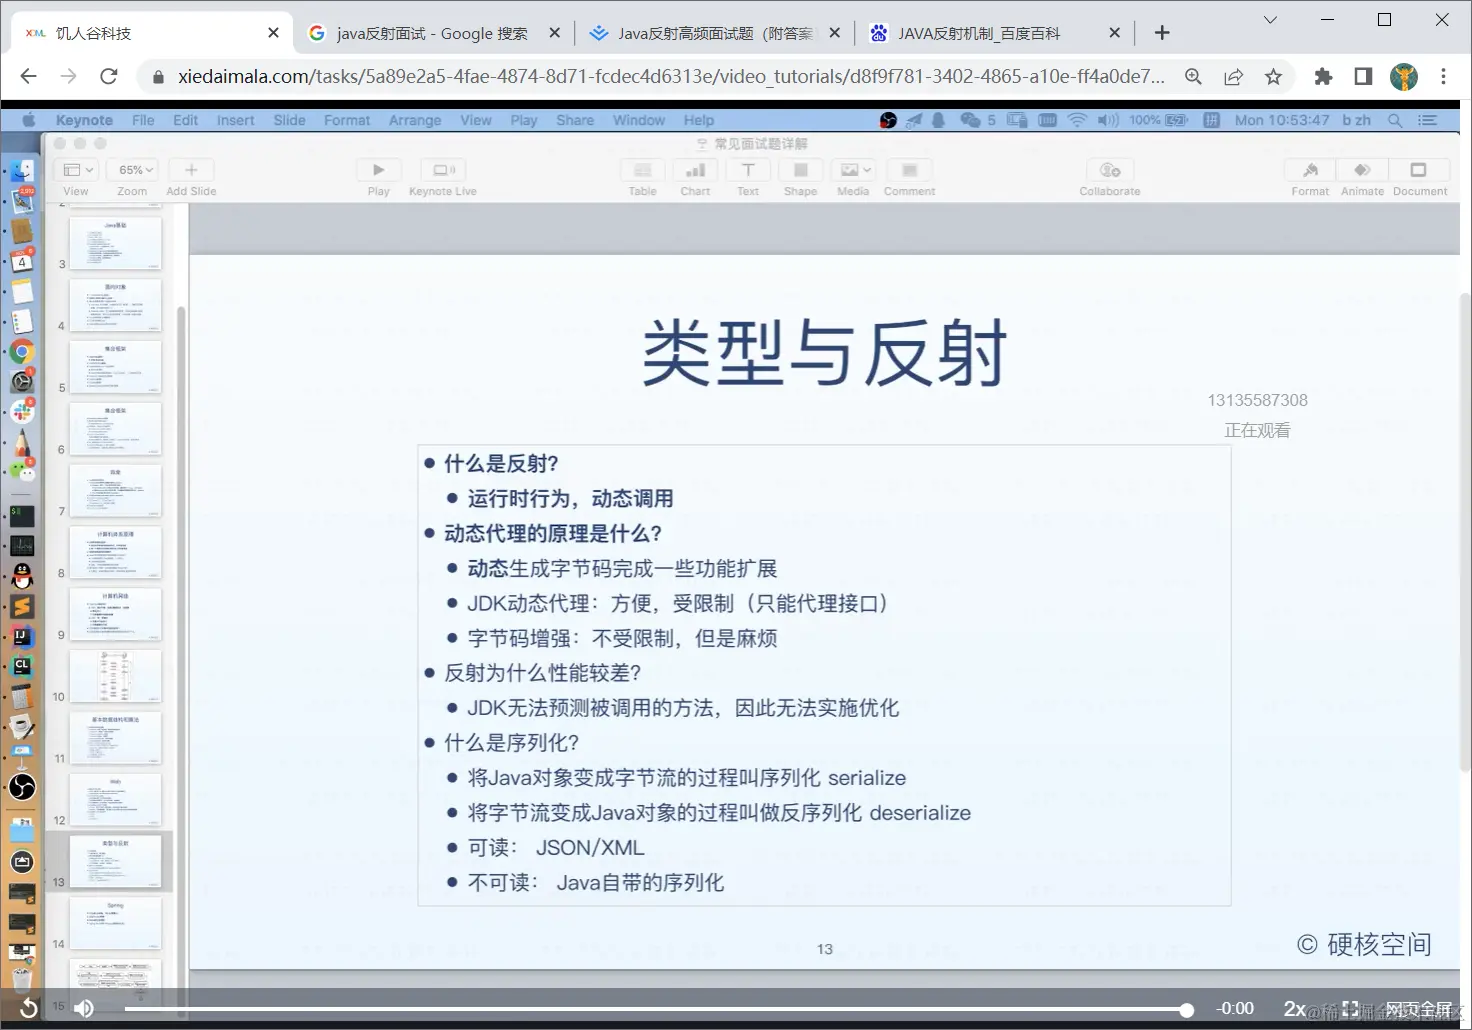Open the tab search chevron
Viewport: 1472px width, 1030px height.
pyautogui.click(x=1270, y=19)
